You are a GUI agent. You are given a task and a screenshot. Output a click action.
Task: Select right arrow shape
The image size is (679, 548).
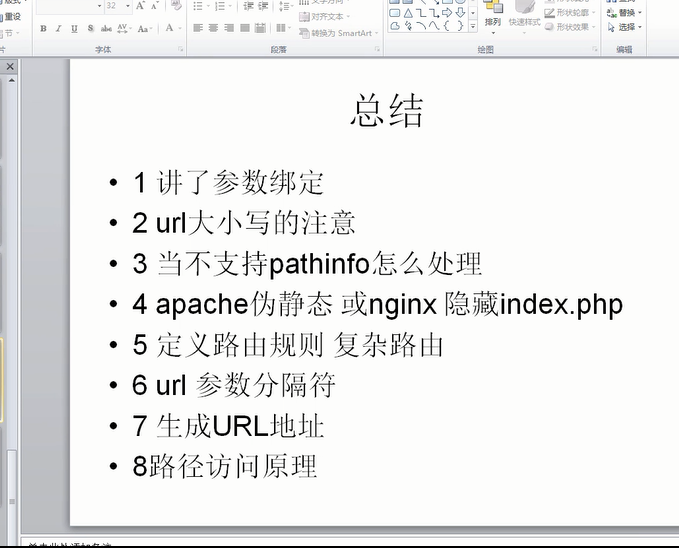point(447,13)
